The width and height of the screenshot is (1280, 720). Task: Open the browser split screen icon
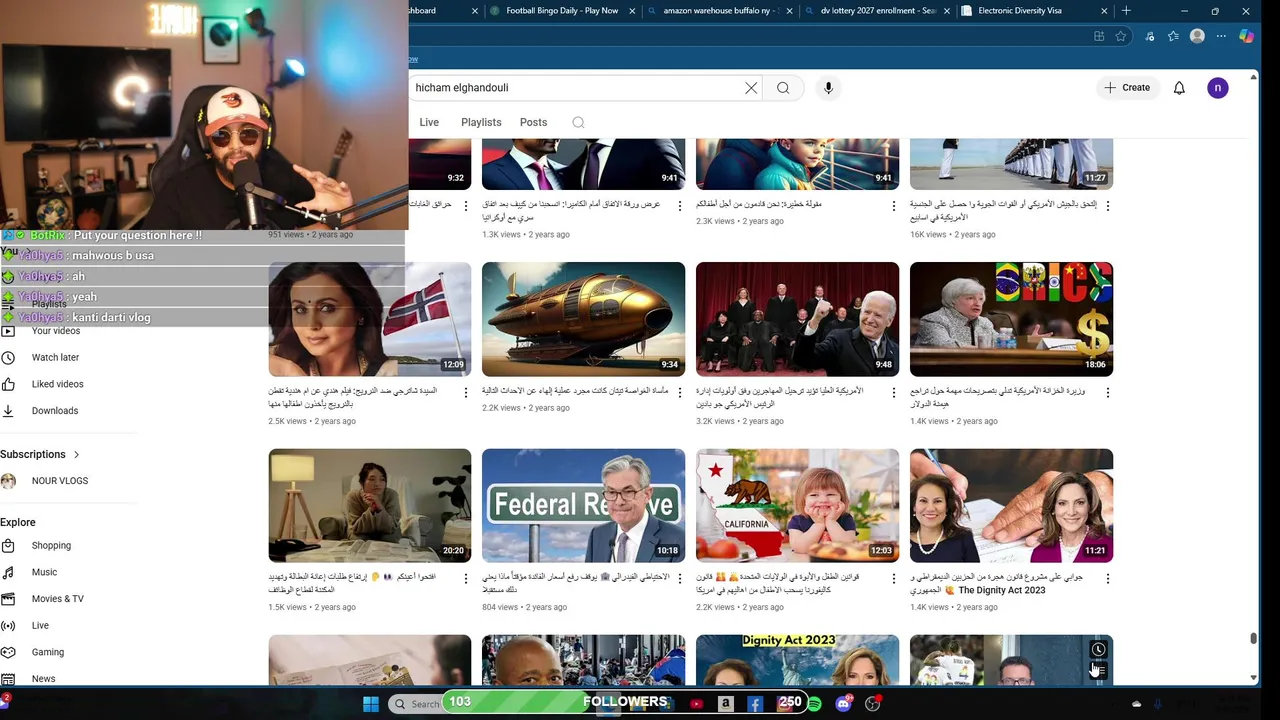(x=1099, y=36)
